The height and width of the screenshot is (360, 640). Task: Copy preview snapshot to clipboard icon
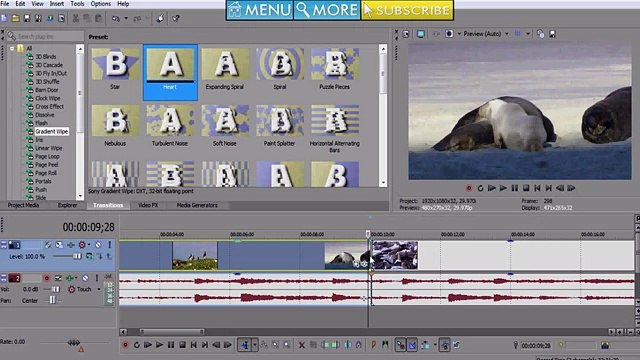click(x=540, y=34)
